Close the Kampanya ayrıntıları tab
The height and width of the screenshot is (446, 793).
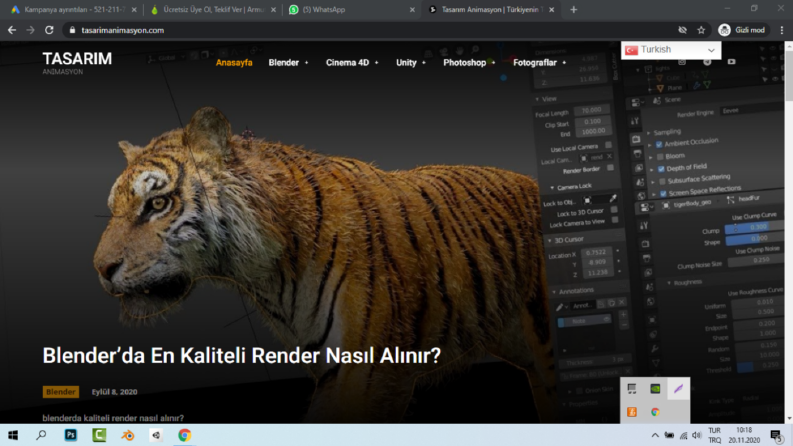point(134,10)
